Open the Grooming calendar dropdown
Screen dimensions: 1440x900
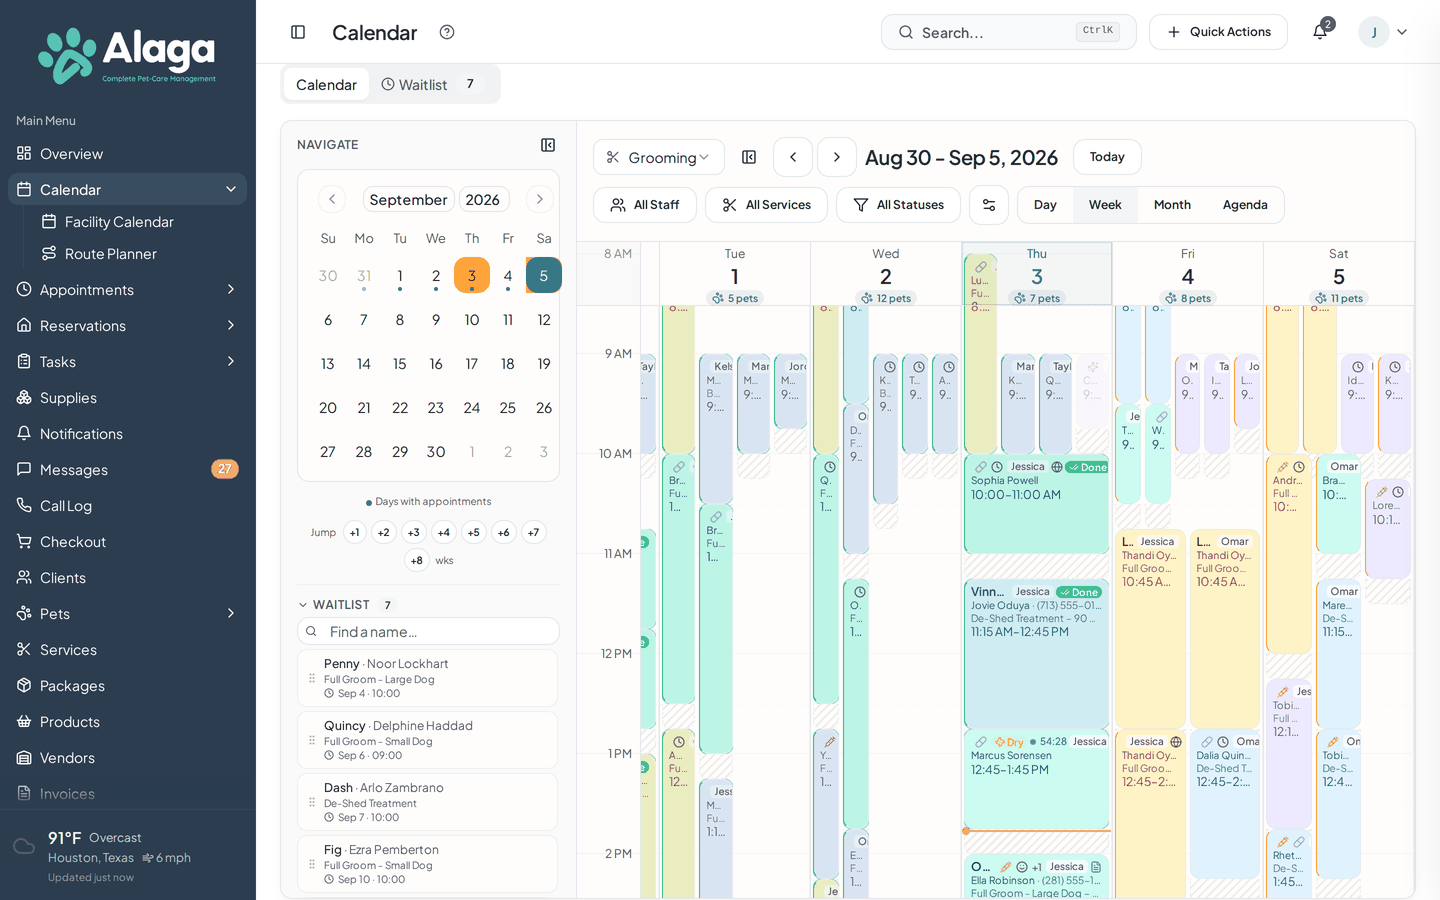click(659, 157)
